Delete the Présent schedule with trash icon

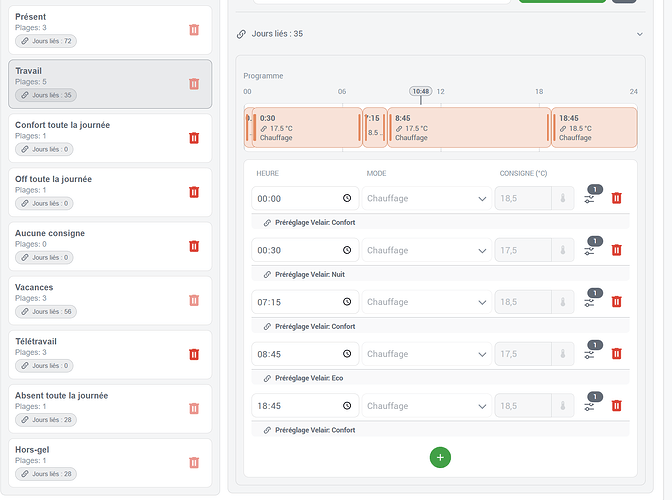click(x=194, y=30)
